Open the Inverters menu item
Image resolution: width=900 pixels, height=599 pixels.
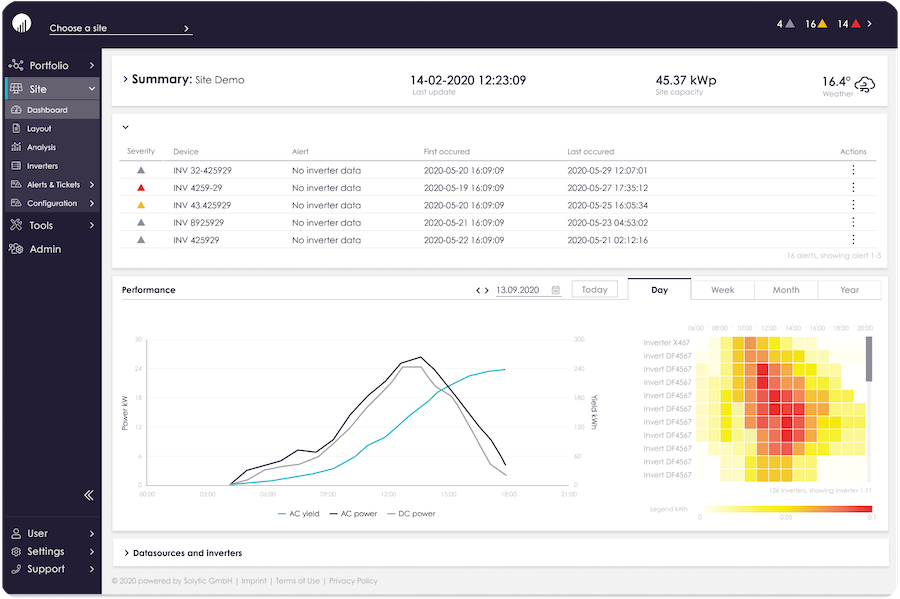52,166
